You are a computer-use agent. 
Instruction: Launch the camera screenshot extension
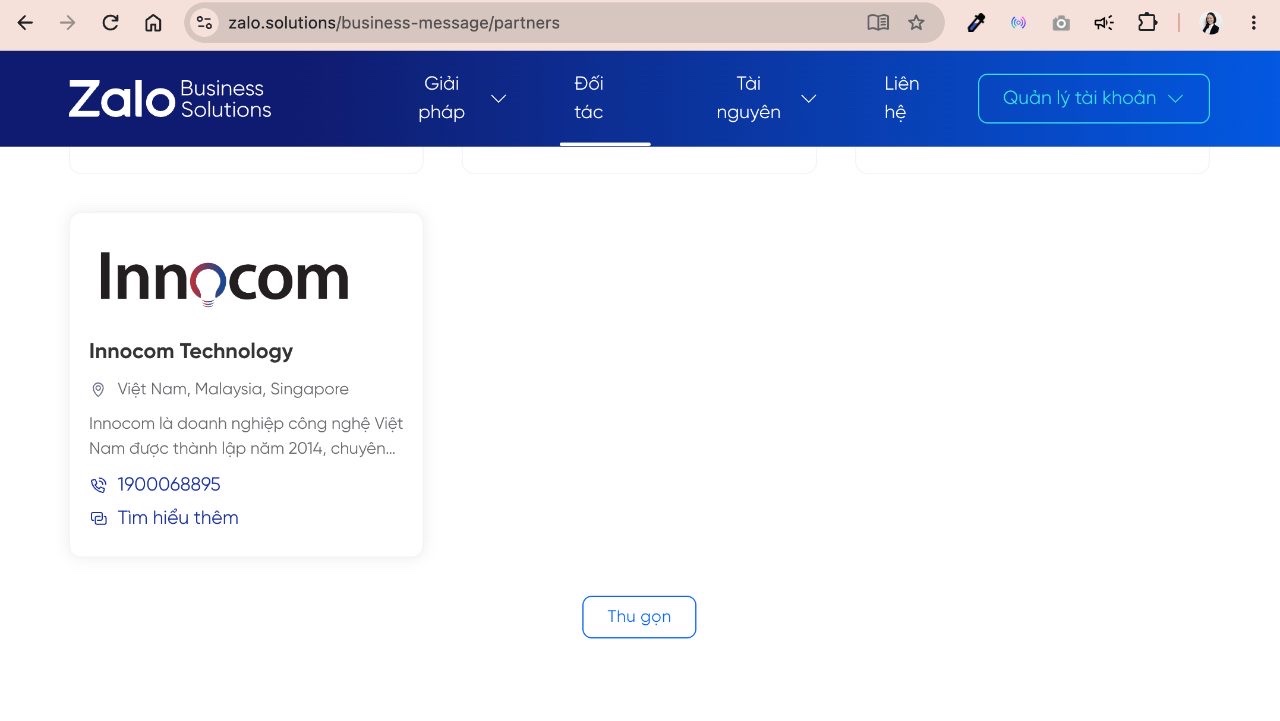(x=1061, y=22)
